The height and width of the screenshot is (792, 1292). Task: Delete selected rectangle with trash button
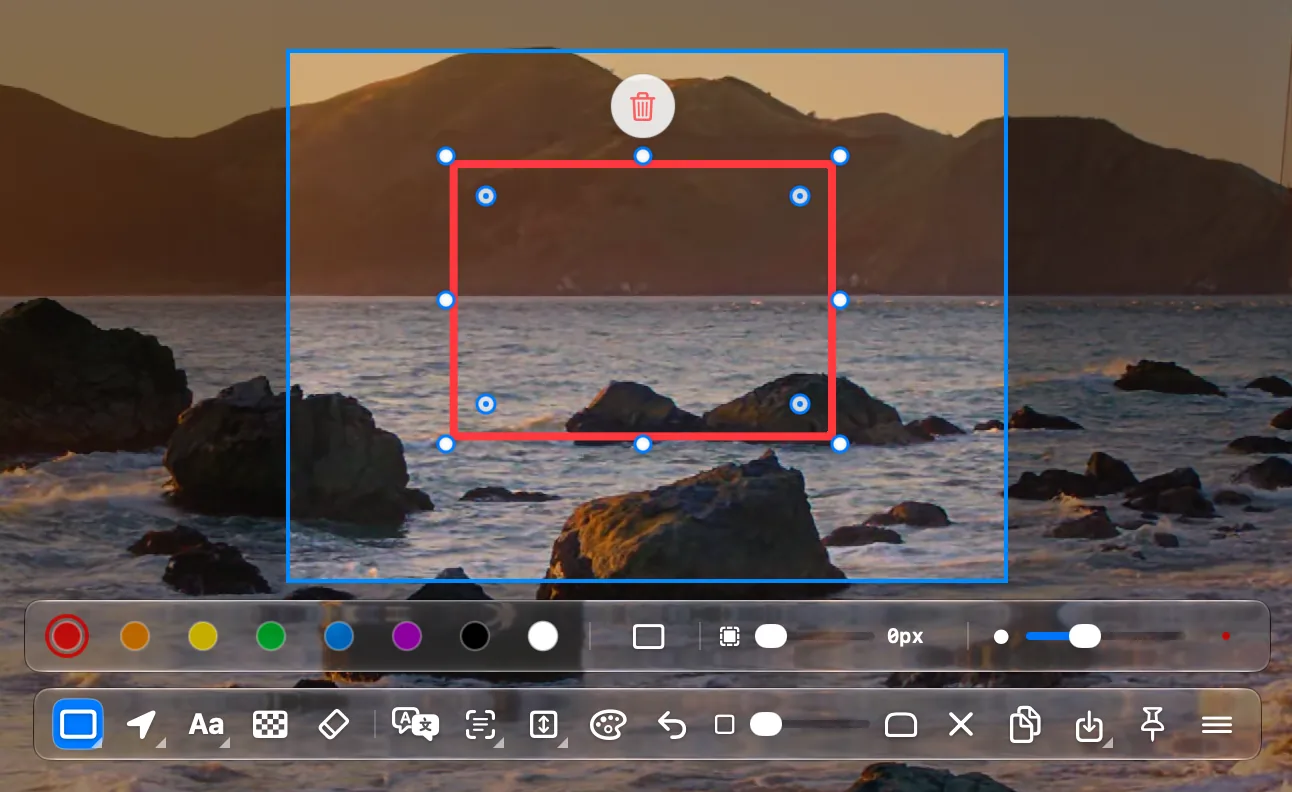tap(643, 106)
